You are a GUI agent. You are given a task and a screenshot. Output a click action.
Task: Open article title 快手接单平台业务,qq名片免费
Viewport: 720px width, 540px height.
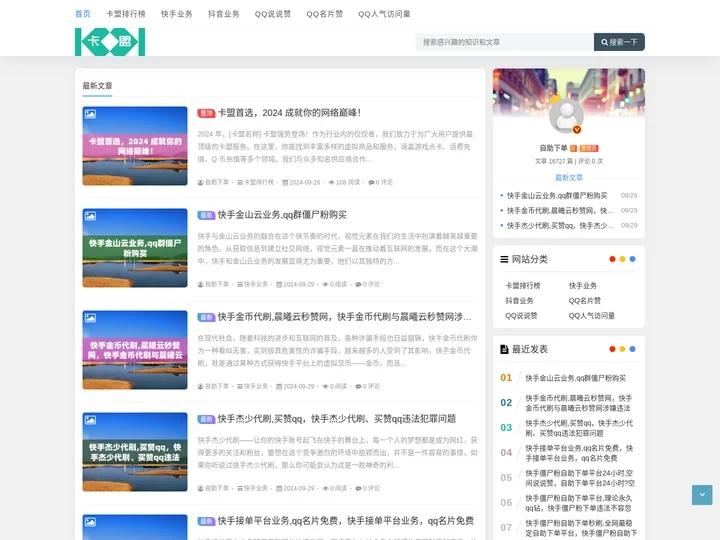tap(345, 520)
